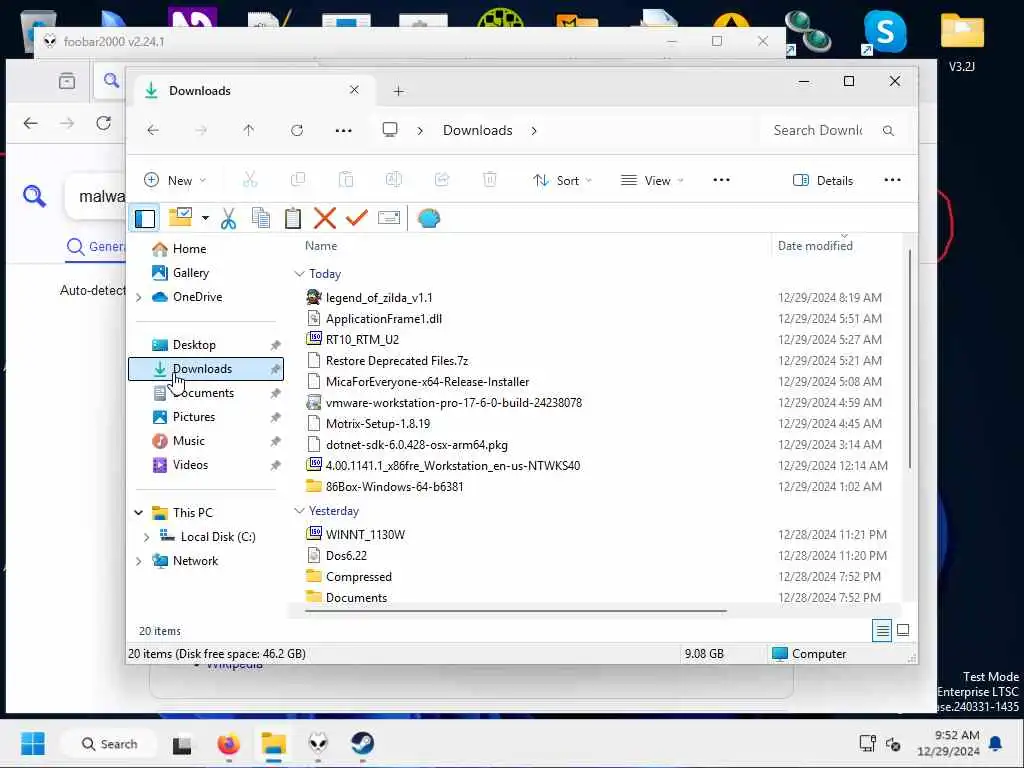Screen dimensions: 1024x768
Task: Click the ellipsis button right of Details
Action: click(892, 180)
